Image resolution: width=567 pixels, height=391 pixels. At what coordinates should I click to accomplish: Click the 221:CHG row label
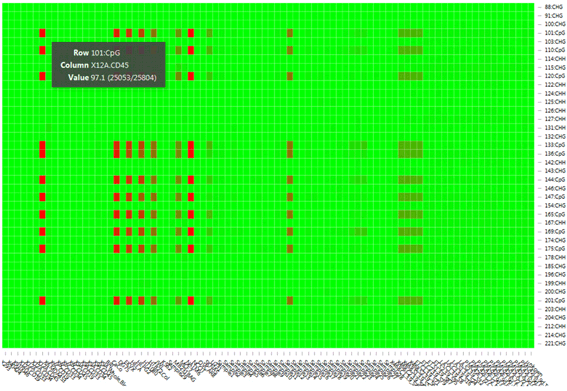pyautogui.click(x=555, y=344)
